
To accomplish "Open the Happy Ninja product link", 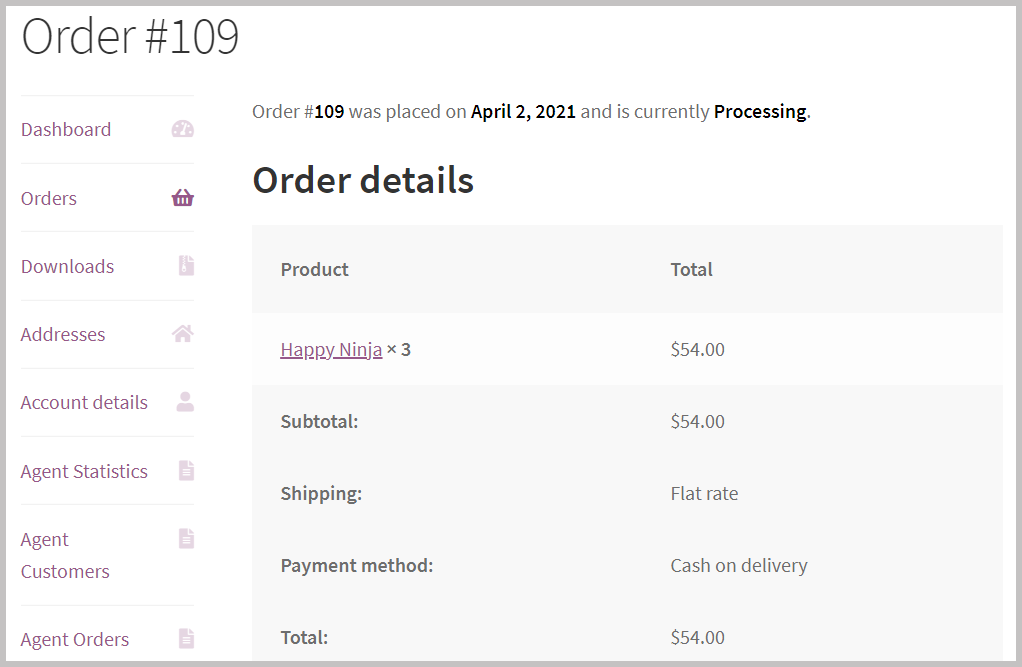I will [331, 350].
